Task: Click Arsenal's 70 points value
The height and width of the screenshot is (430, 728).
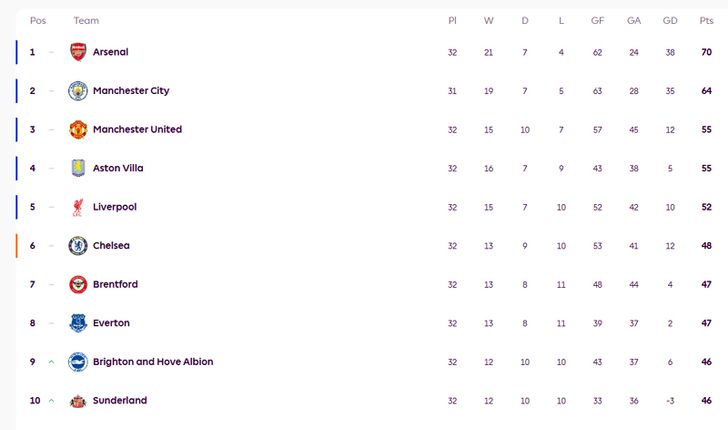Action: click(x=706, y=52)
